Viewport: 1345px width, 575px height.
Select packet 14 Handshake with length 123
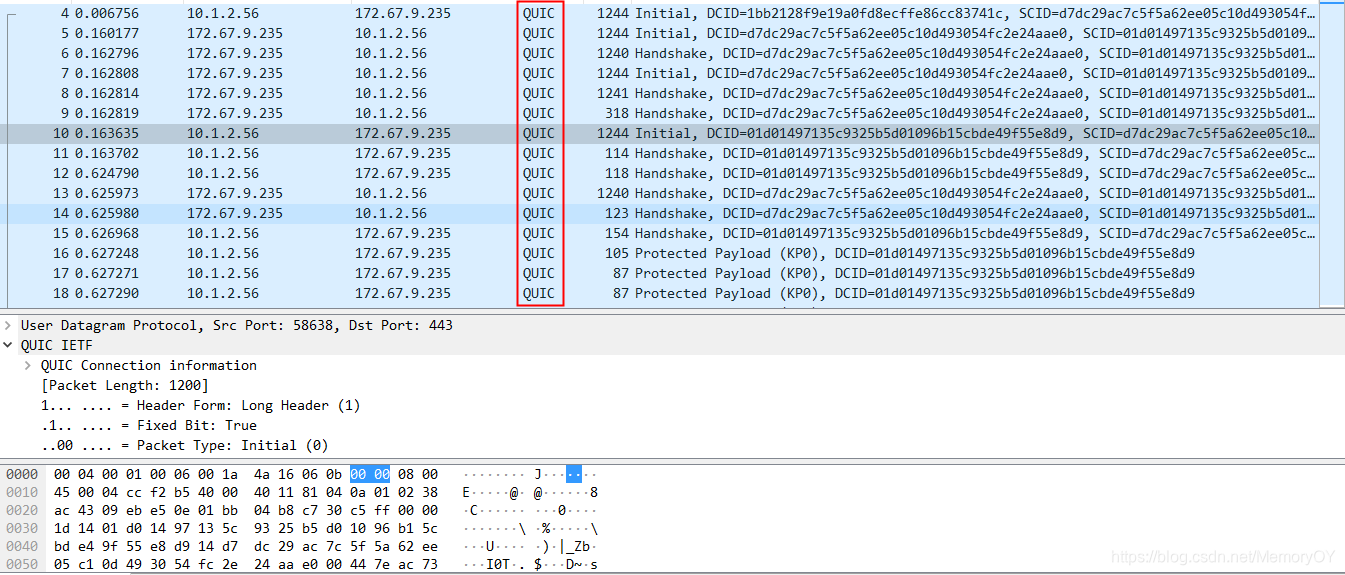tap(660, 213)
